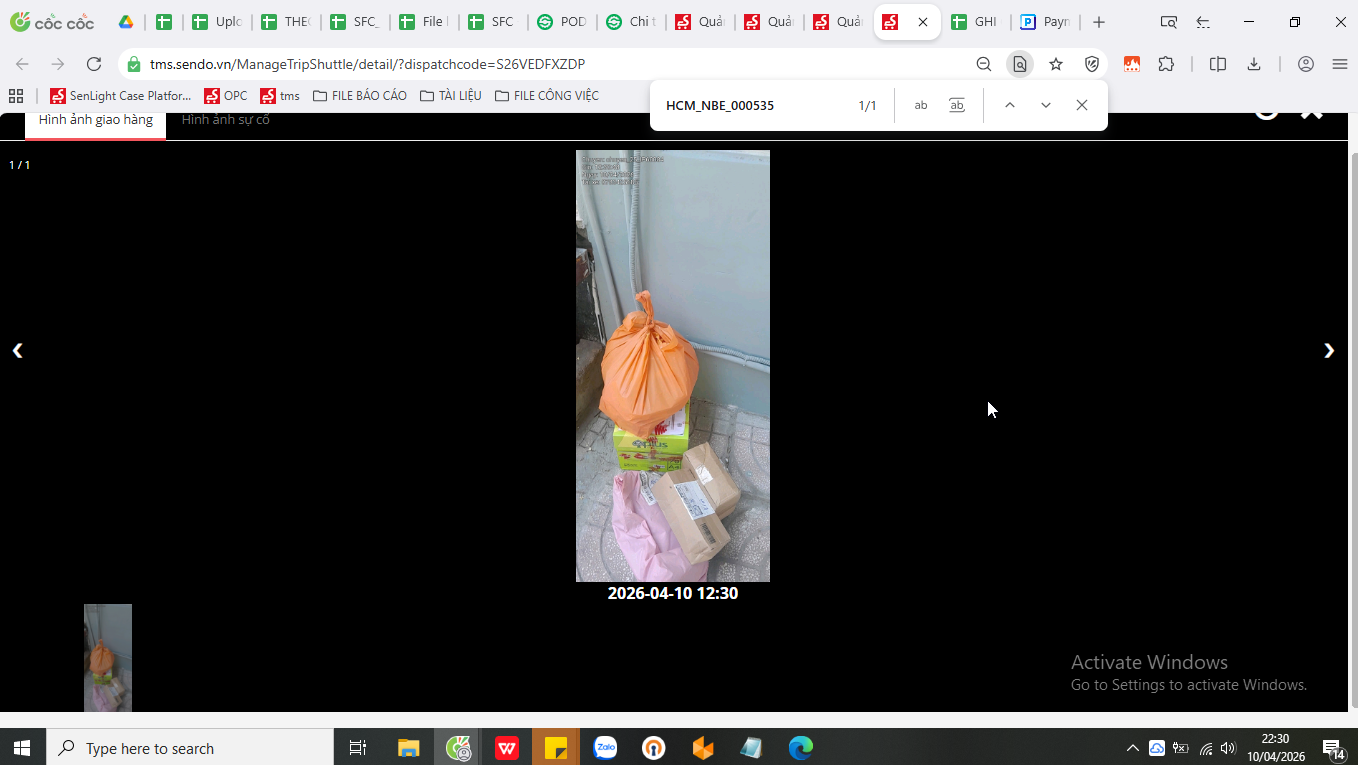The image size is (1358, 765).
Task: Select the Hình ảnh giao hàng tab
Action: point(96,121)
